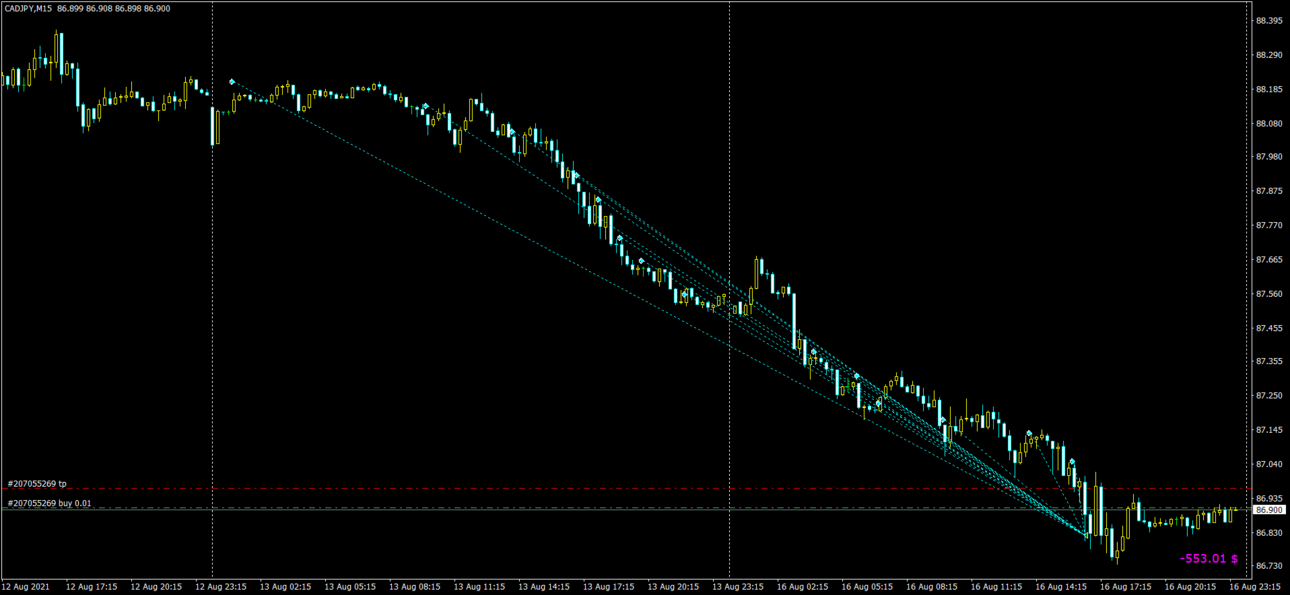The width and height of the screenshot is (1290, 595).
Task: Click the -553.01 $ profit readout
Action: click(1209, 559)
